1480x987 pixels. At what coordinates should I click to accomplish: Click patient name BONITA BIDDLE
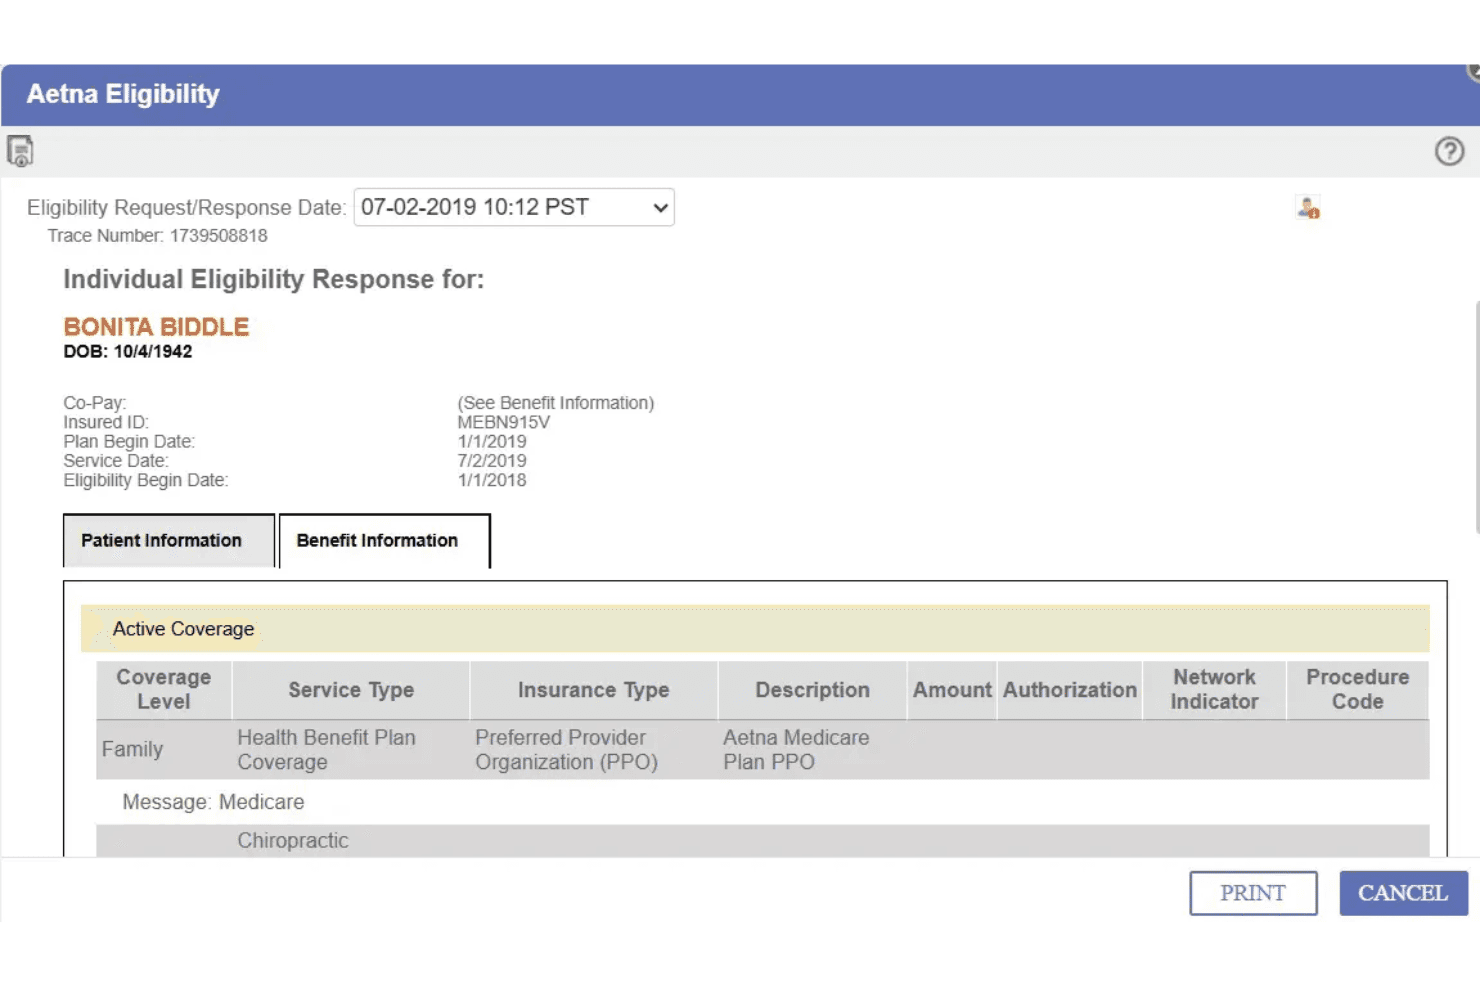pyautogui.click(x=156, y=327)
